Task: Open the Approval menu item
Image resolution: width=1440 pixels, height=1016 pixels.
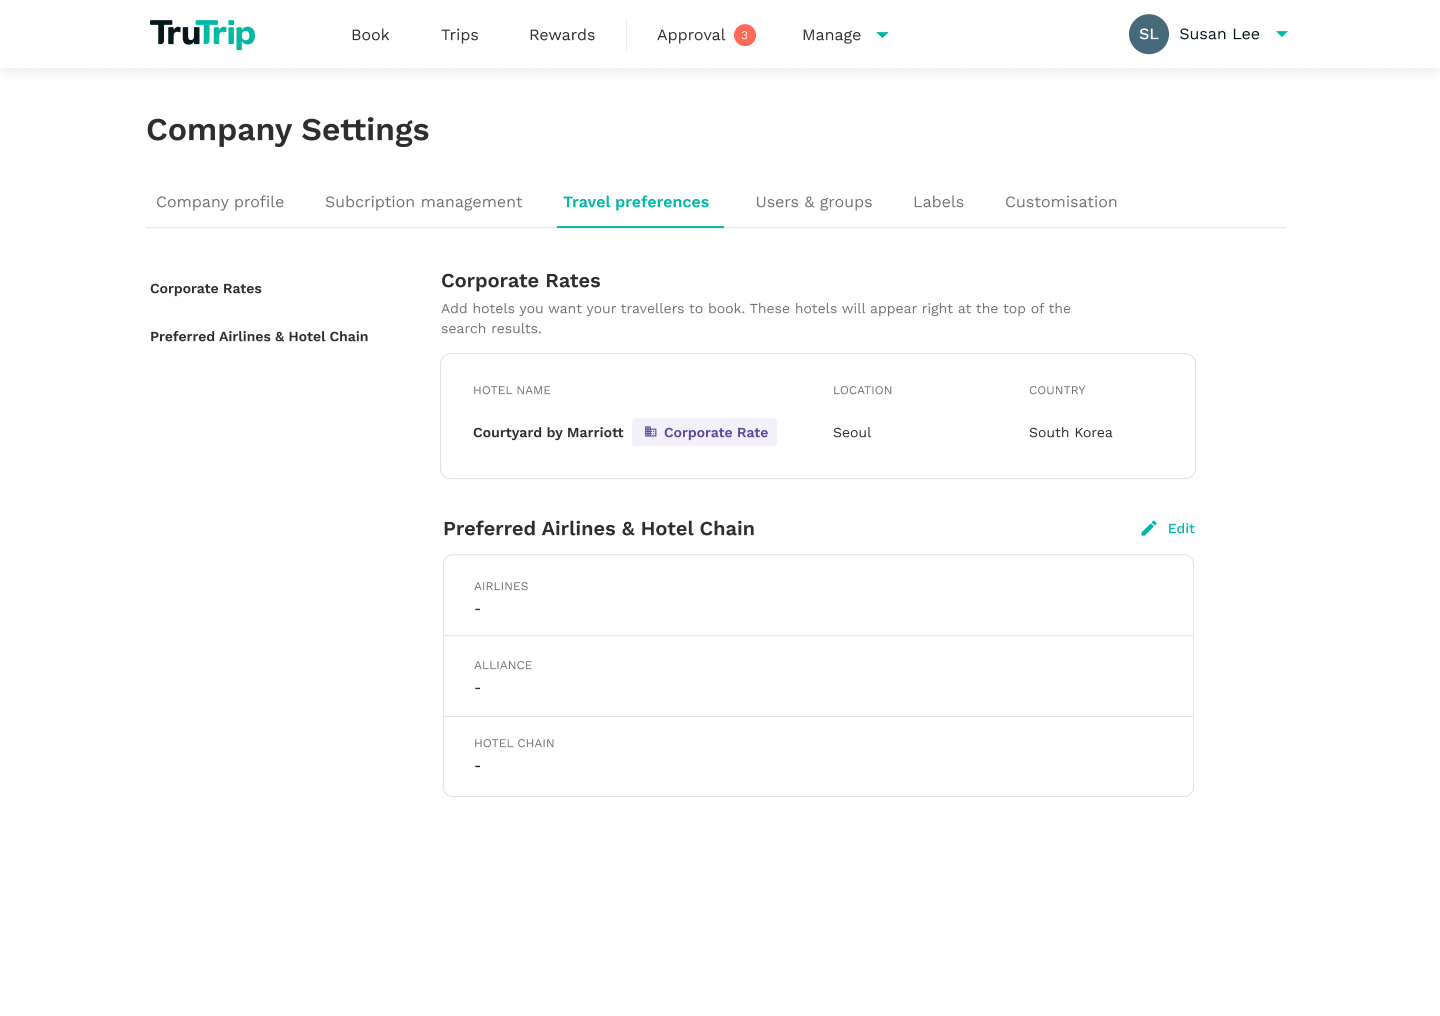Action: click(691, 35)
